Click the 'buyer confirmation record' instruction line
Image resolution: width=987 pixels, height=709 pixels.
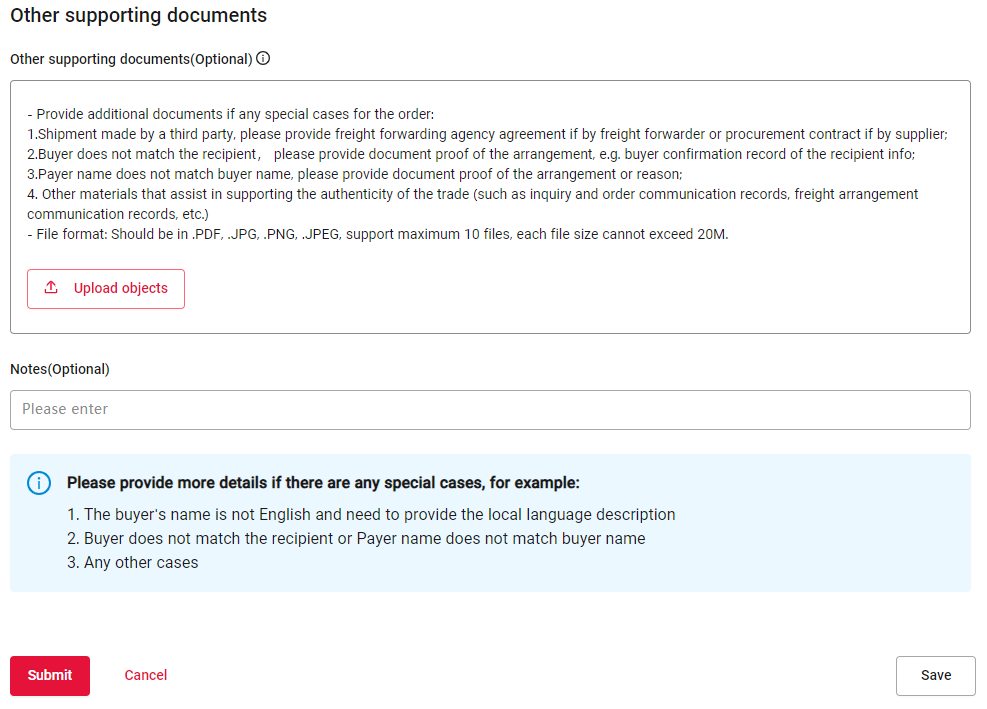(x=471, y=154)
